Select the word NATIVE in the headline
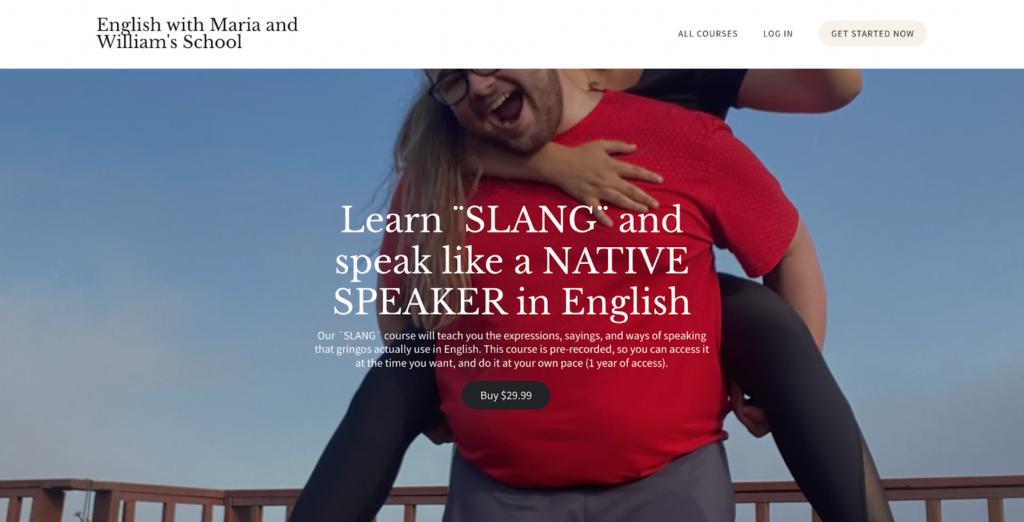 (x=616, y=261)
